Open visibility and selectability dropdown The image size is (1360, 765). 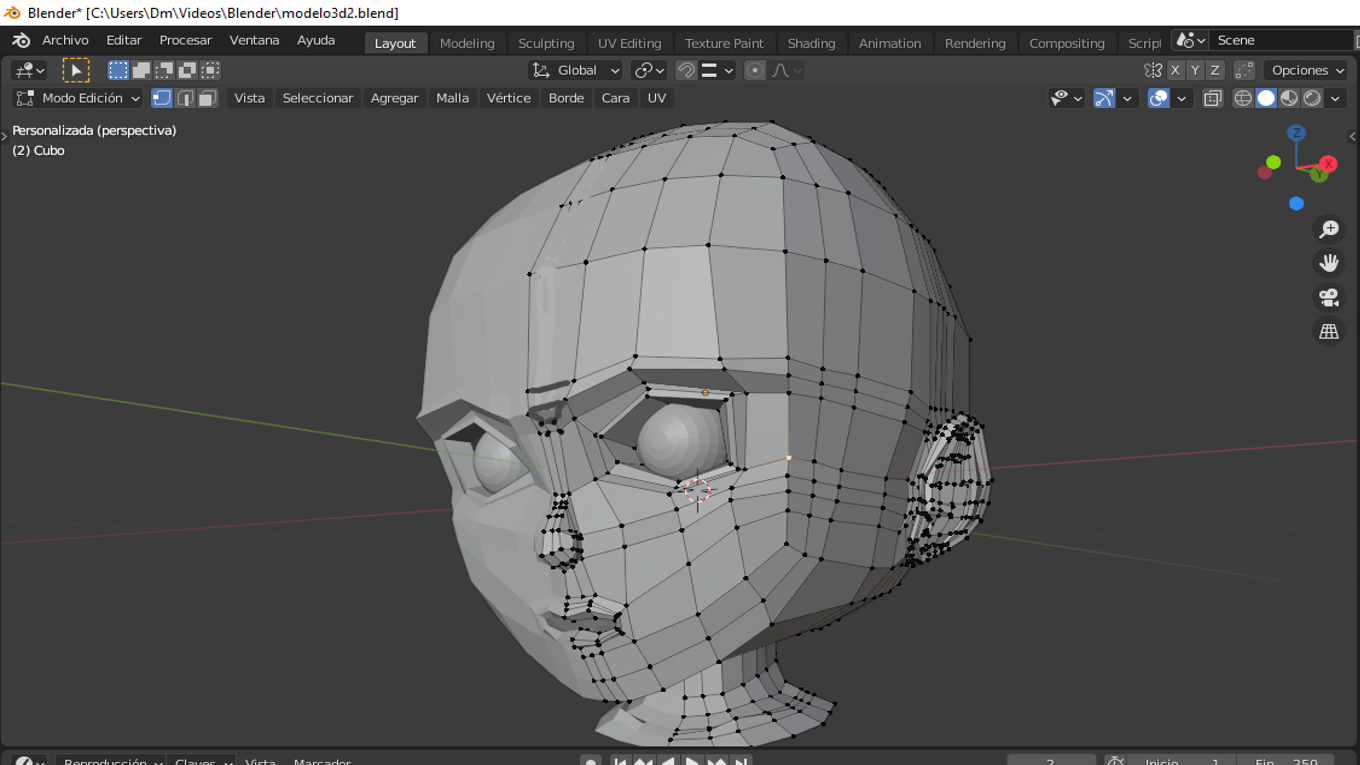coord(1066,98)
